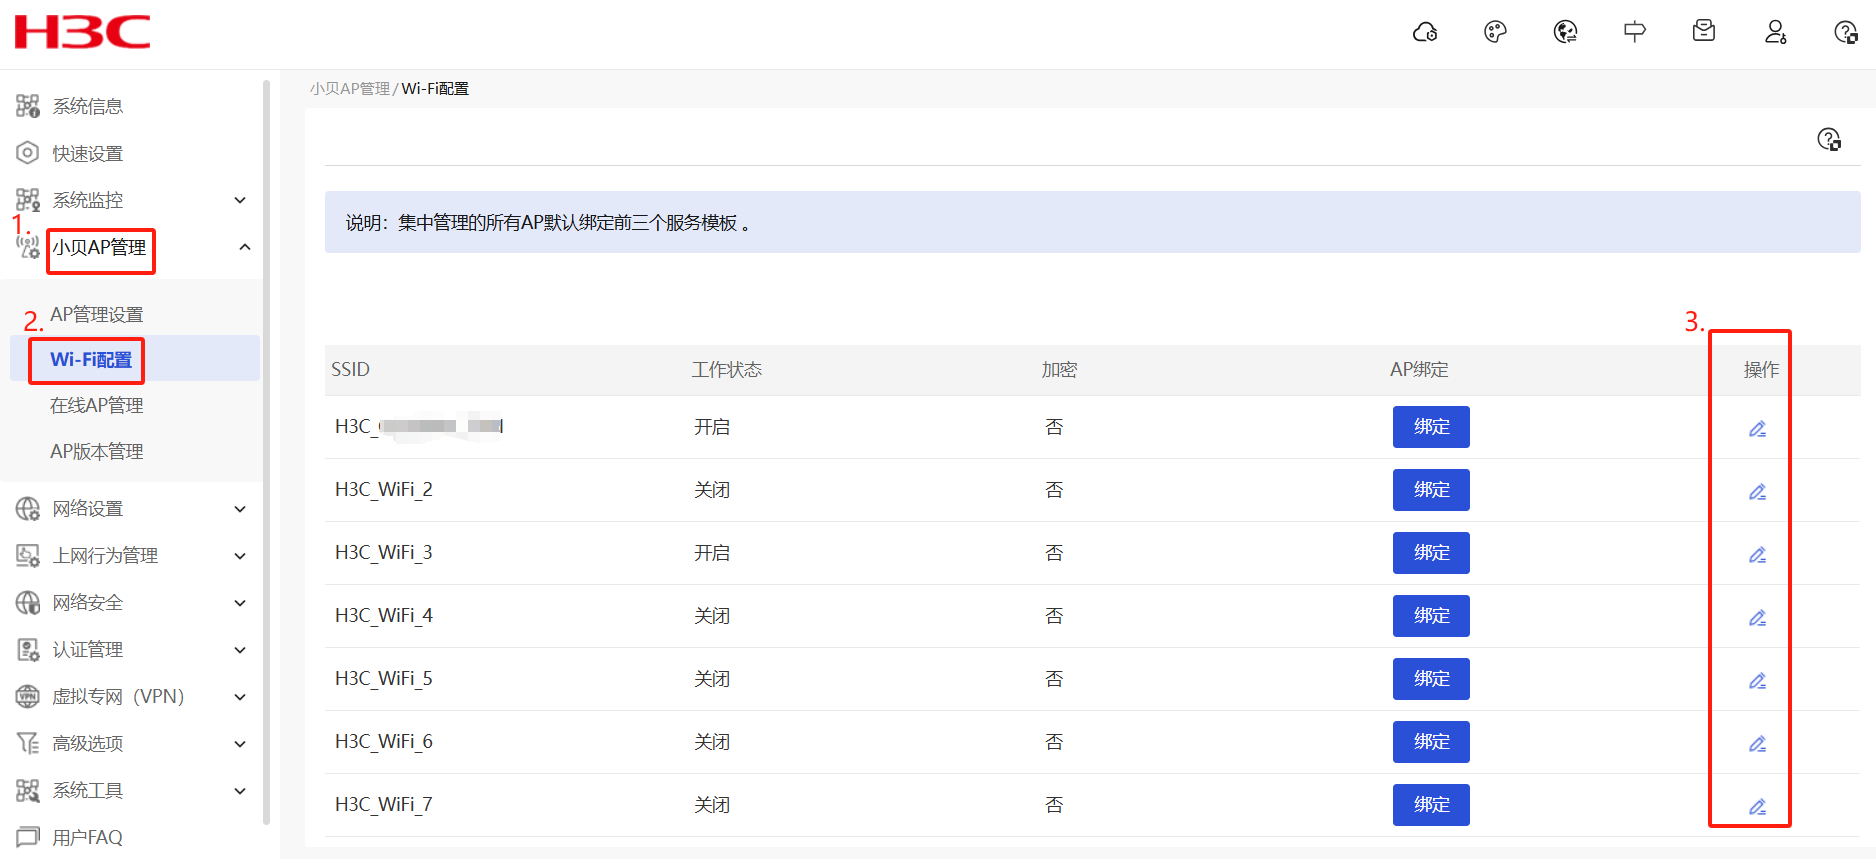Click the SSID column header
This screenshot has width=1876, height=859.
351,370
